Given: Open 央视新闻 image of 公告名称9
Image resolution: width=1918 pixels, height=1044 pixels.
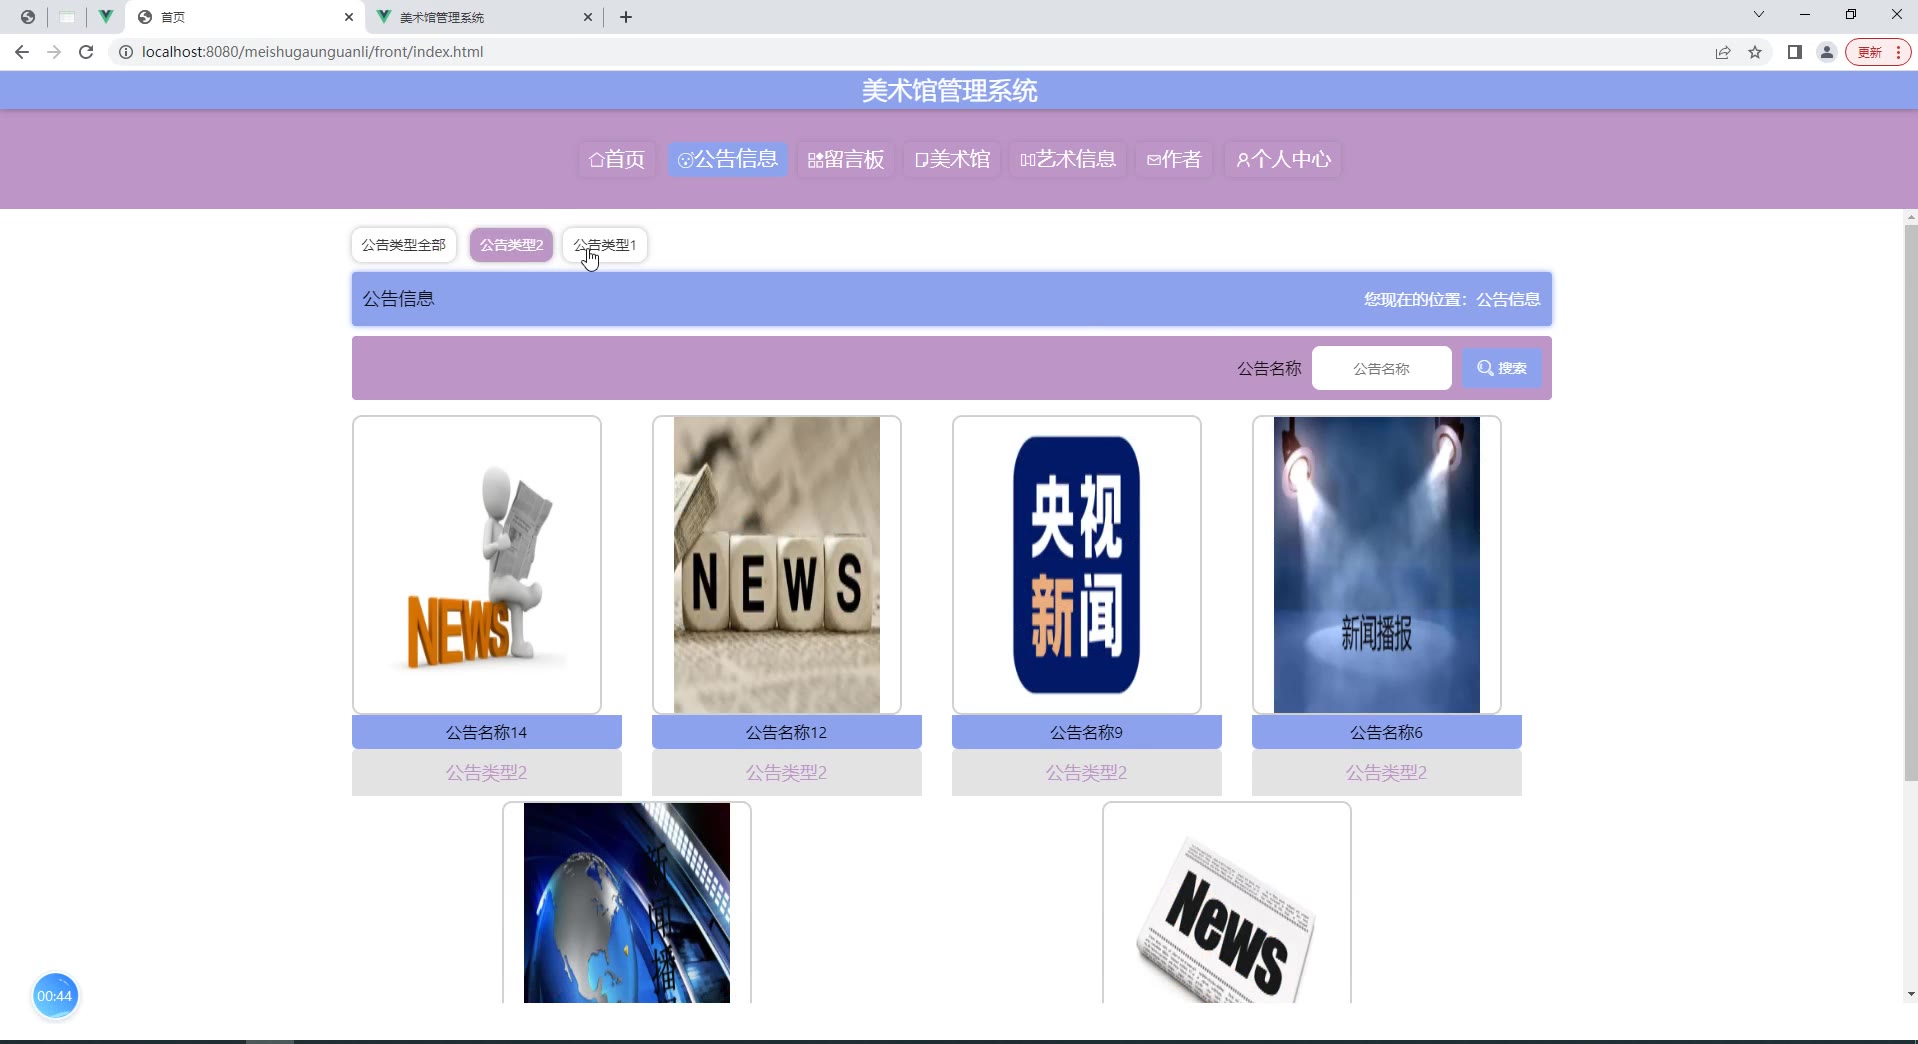Looking at the screenshot, I should click(1077, 565).
